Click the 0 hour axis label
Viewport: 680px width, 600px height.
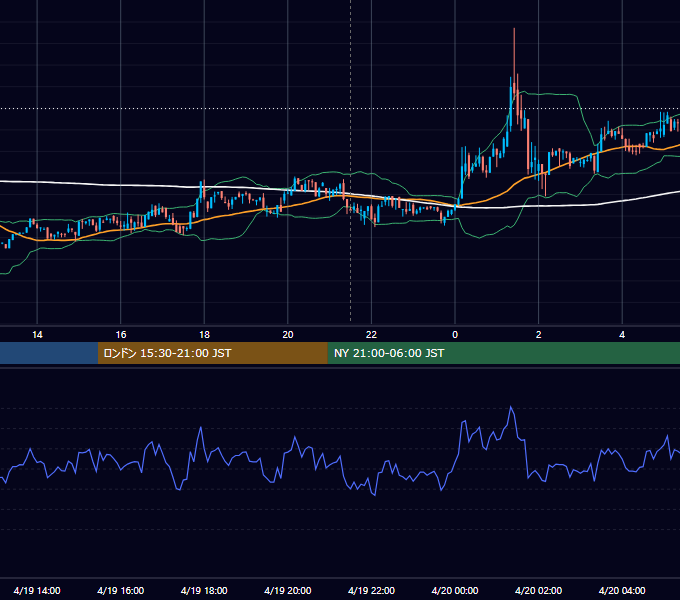[x=455, y=335]
